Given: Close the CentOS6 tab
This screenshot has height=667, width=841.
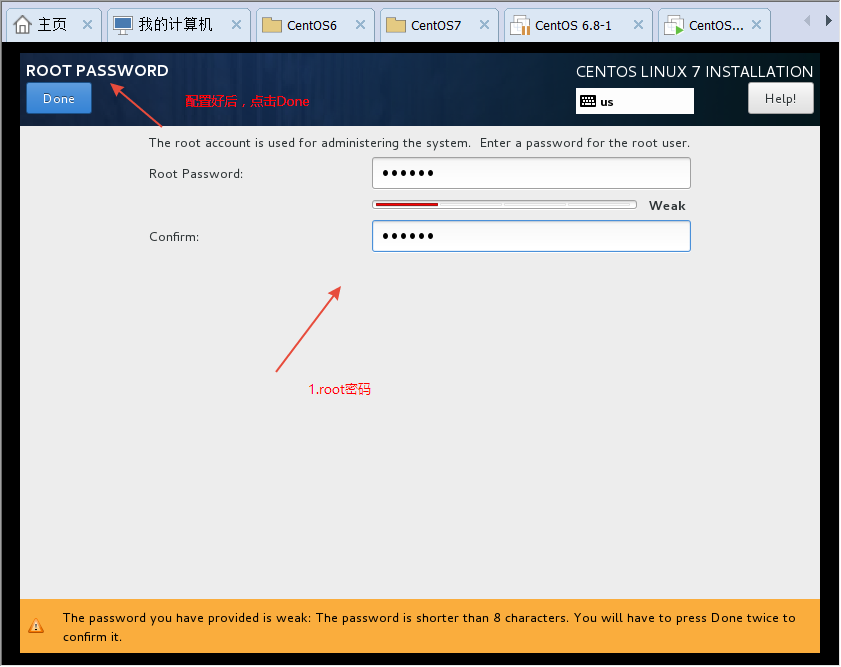Looking at the screenshot, I should pos(360,25).
